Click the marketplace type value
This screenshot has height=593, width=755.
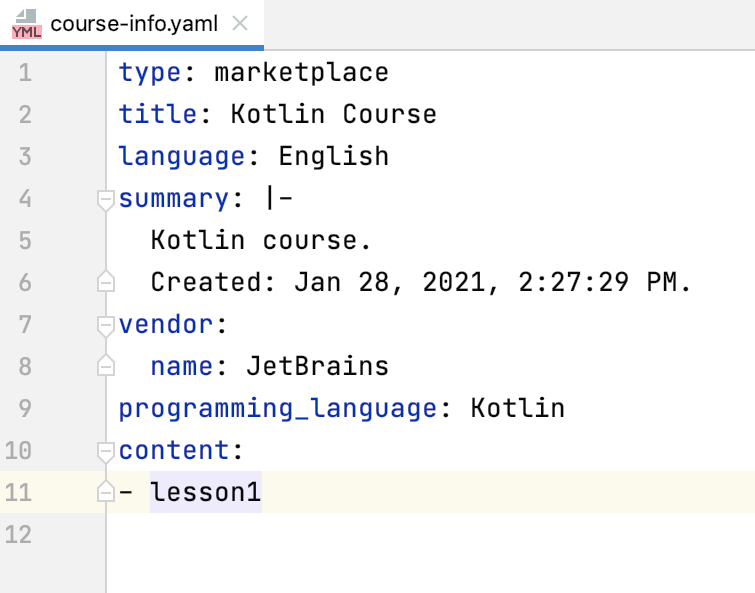(301, 73)
